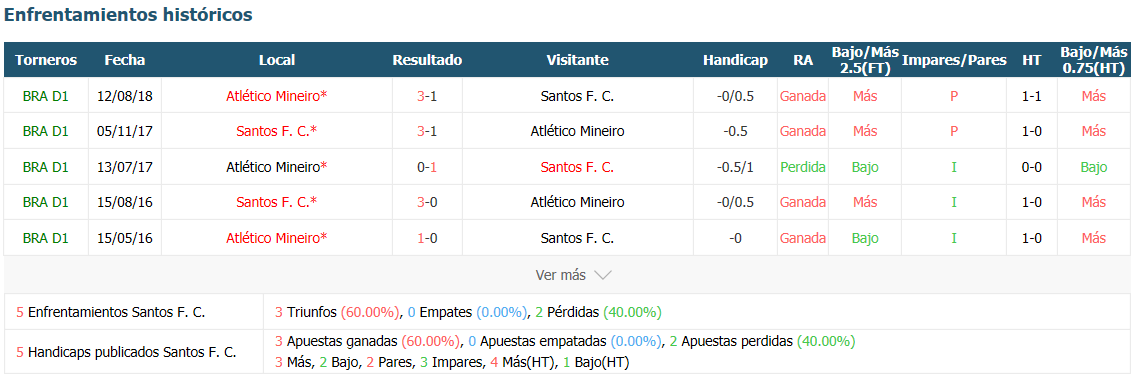This screenshot has height=376, width=1134.
Task: Open Atlético Mineiro in the 12/08/18 row
Action: (276, 95)
